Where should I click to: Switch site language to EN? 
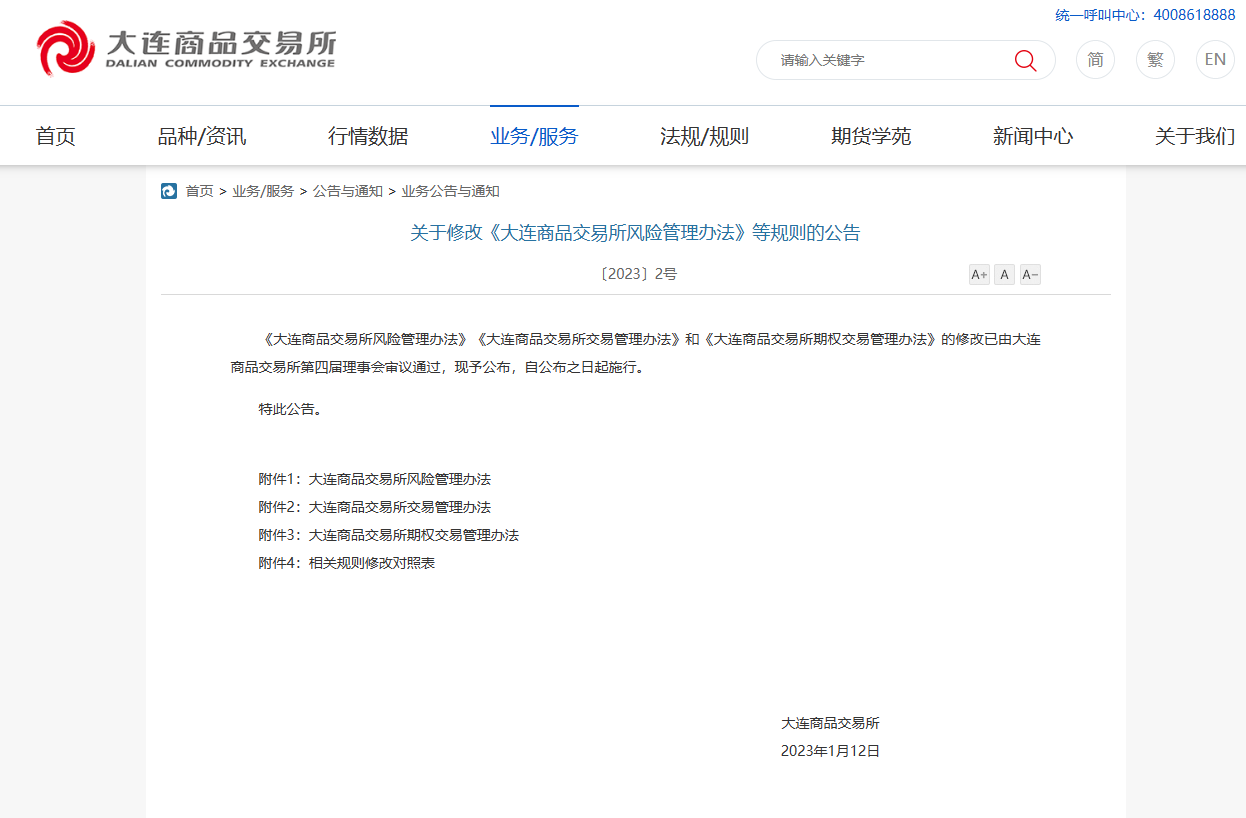pyautogui.click(x=1215, y=60)
